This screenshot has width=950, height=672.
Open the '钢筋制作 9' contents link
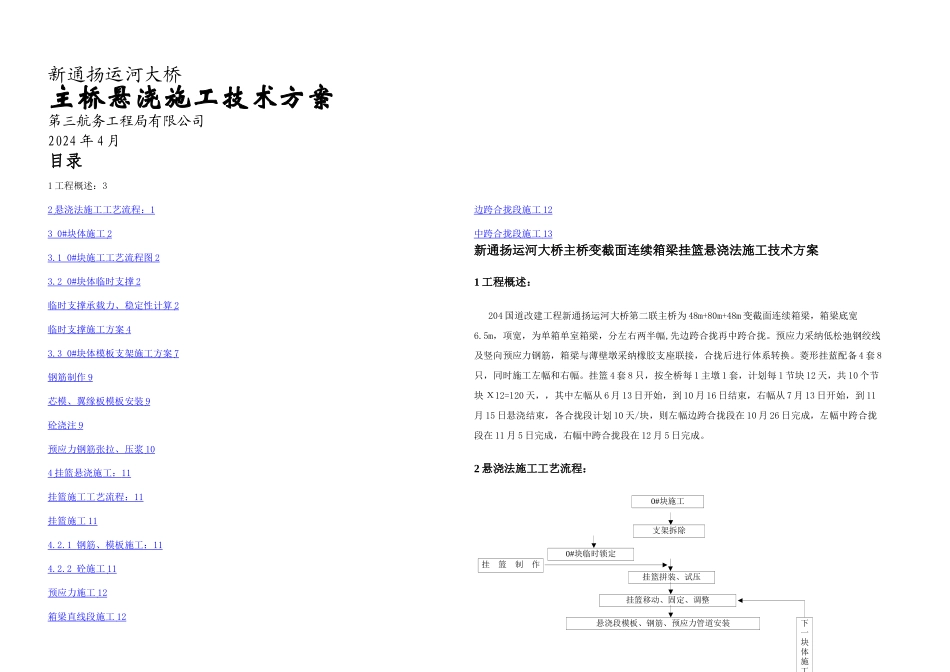(70, 378)
